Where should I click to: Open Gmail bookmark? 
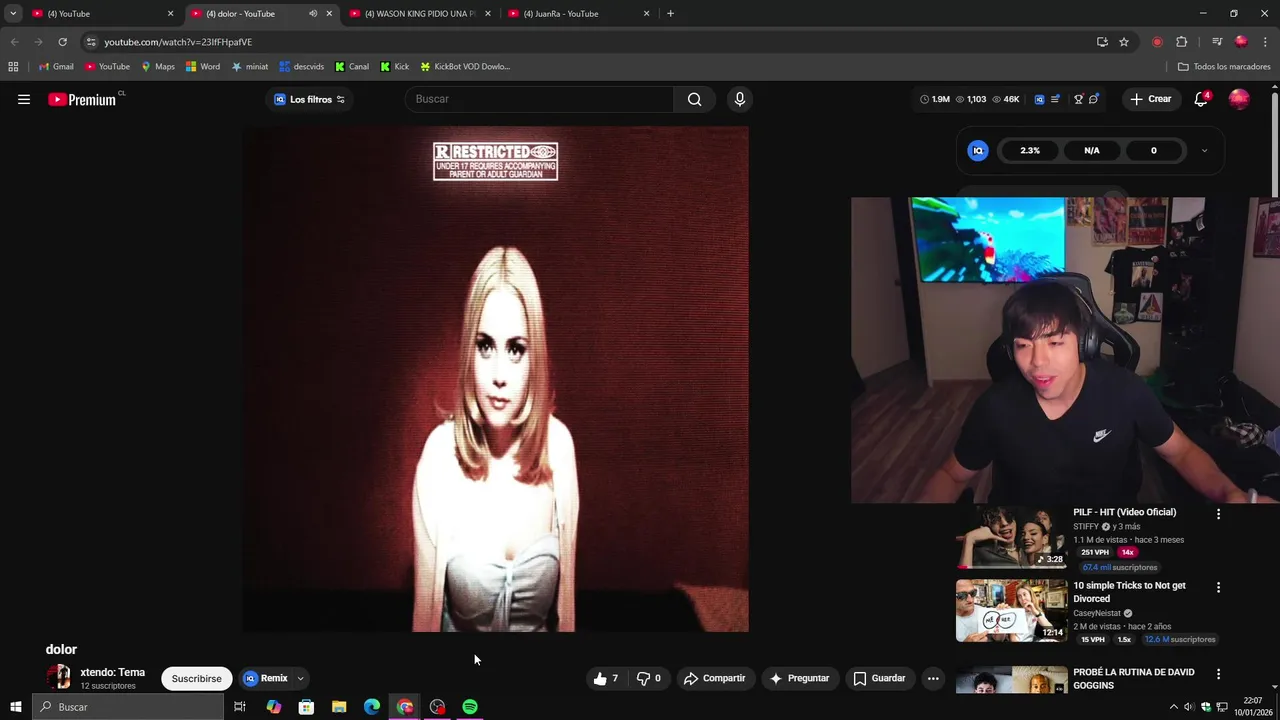point(57,67)
